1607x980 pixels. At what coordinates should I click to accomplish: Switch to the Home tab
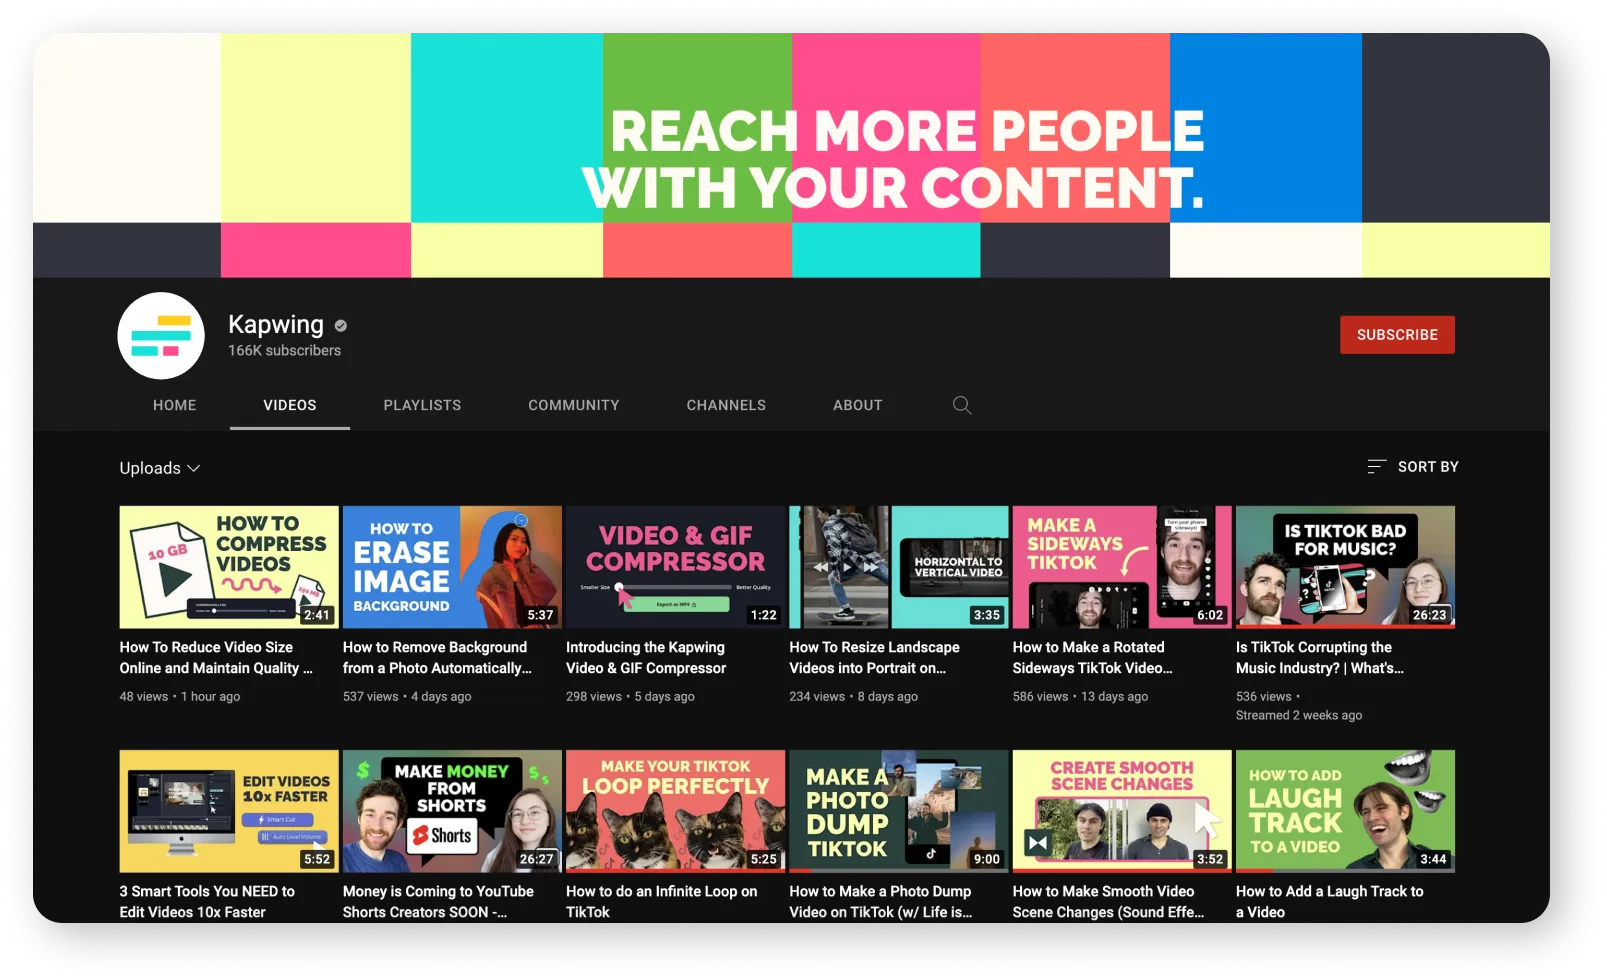175,405
